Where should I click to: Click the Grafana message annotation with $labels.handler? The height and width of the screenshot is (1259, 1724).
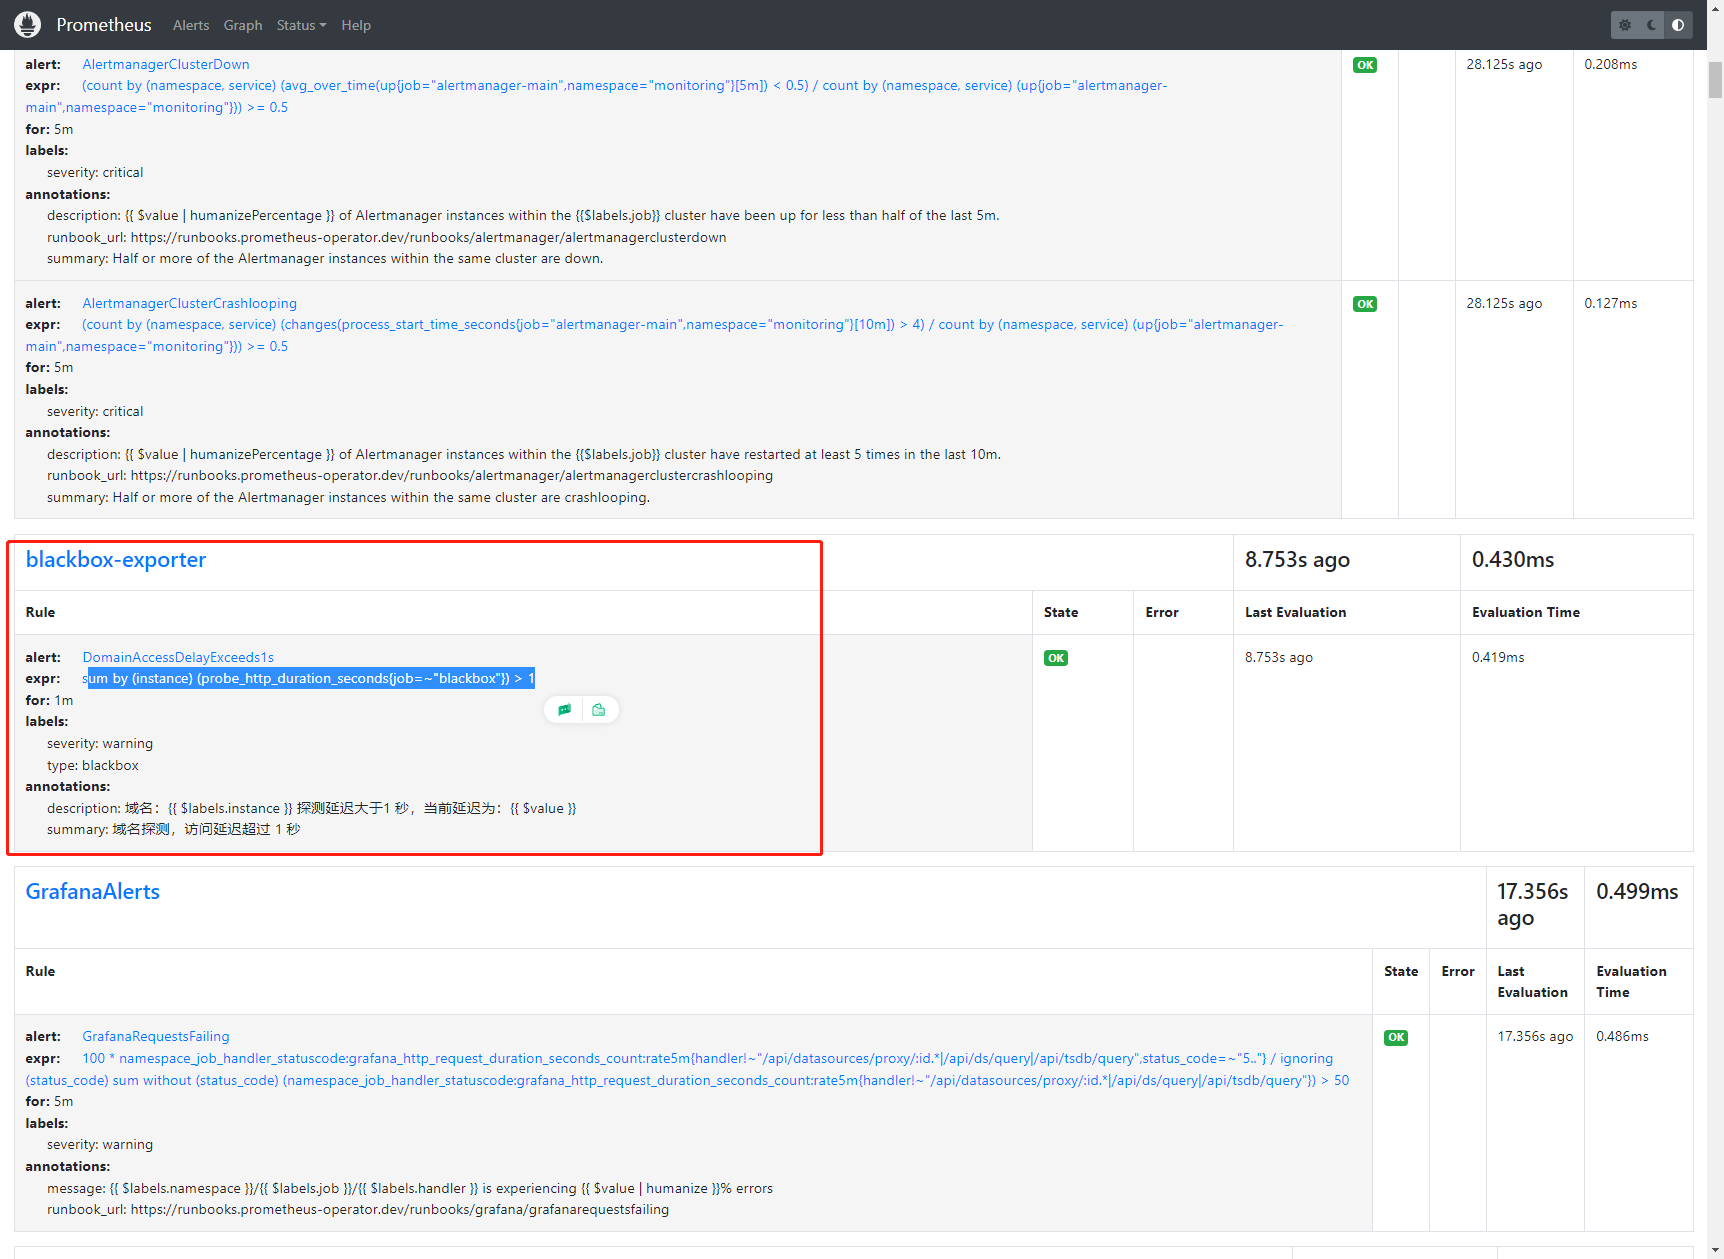410,1189
